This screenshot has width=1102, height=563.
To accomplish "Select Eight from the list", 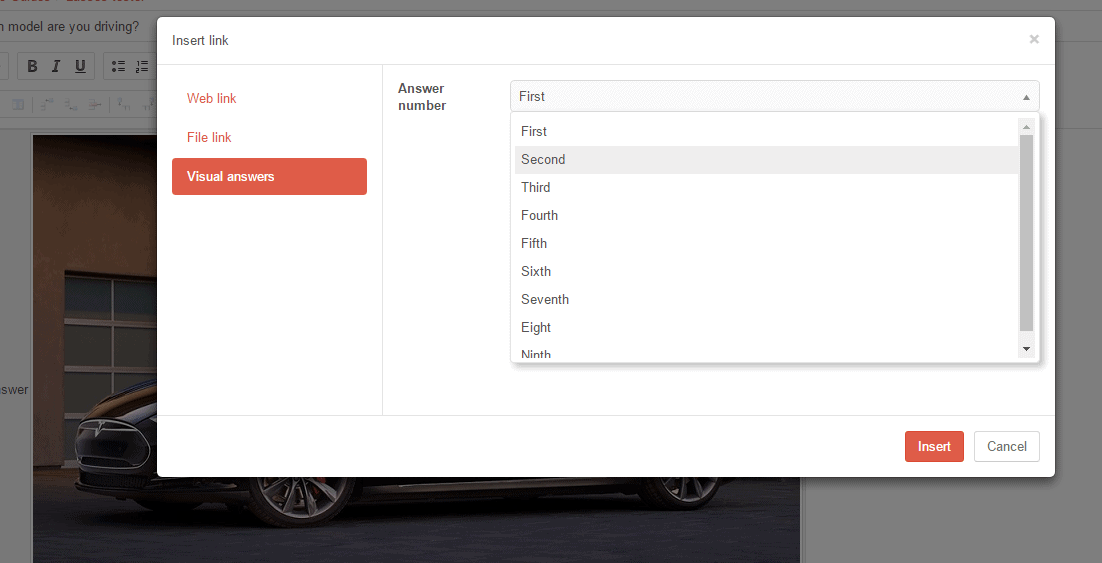I will [x=766, y=328].
